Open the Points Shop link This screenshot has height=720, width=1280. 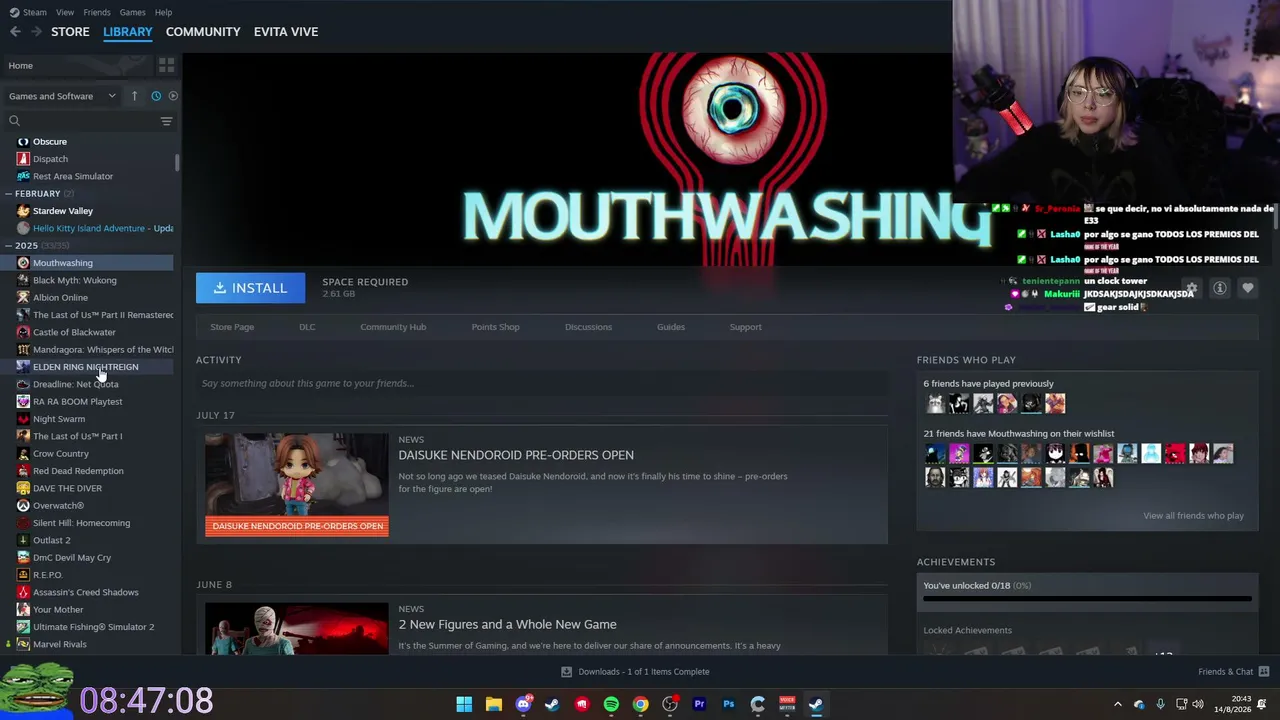pos(496,327)
